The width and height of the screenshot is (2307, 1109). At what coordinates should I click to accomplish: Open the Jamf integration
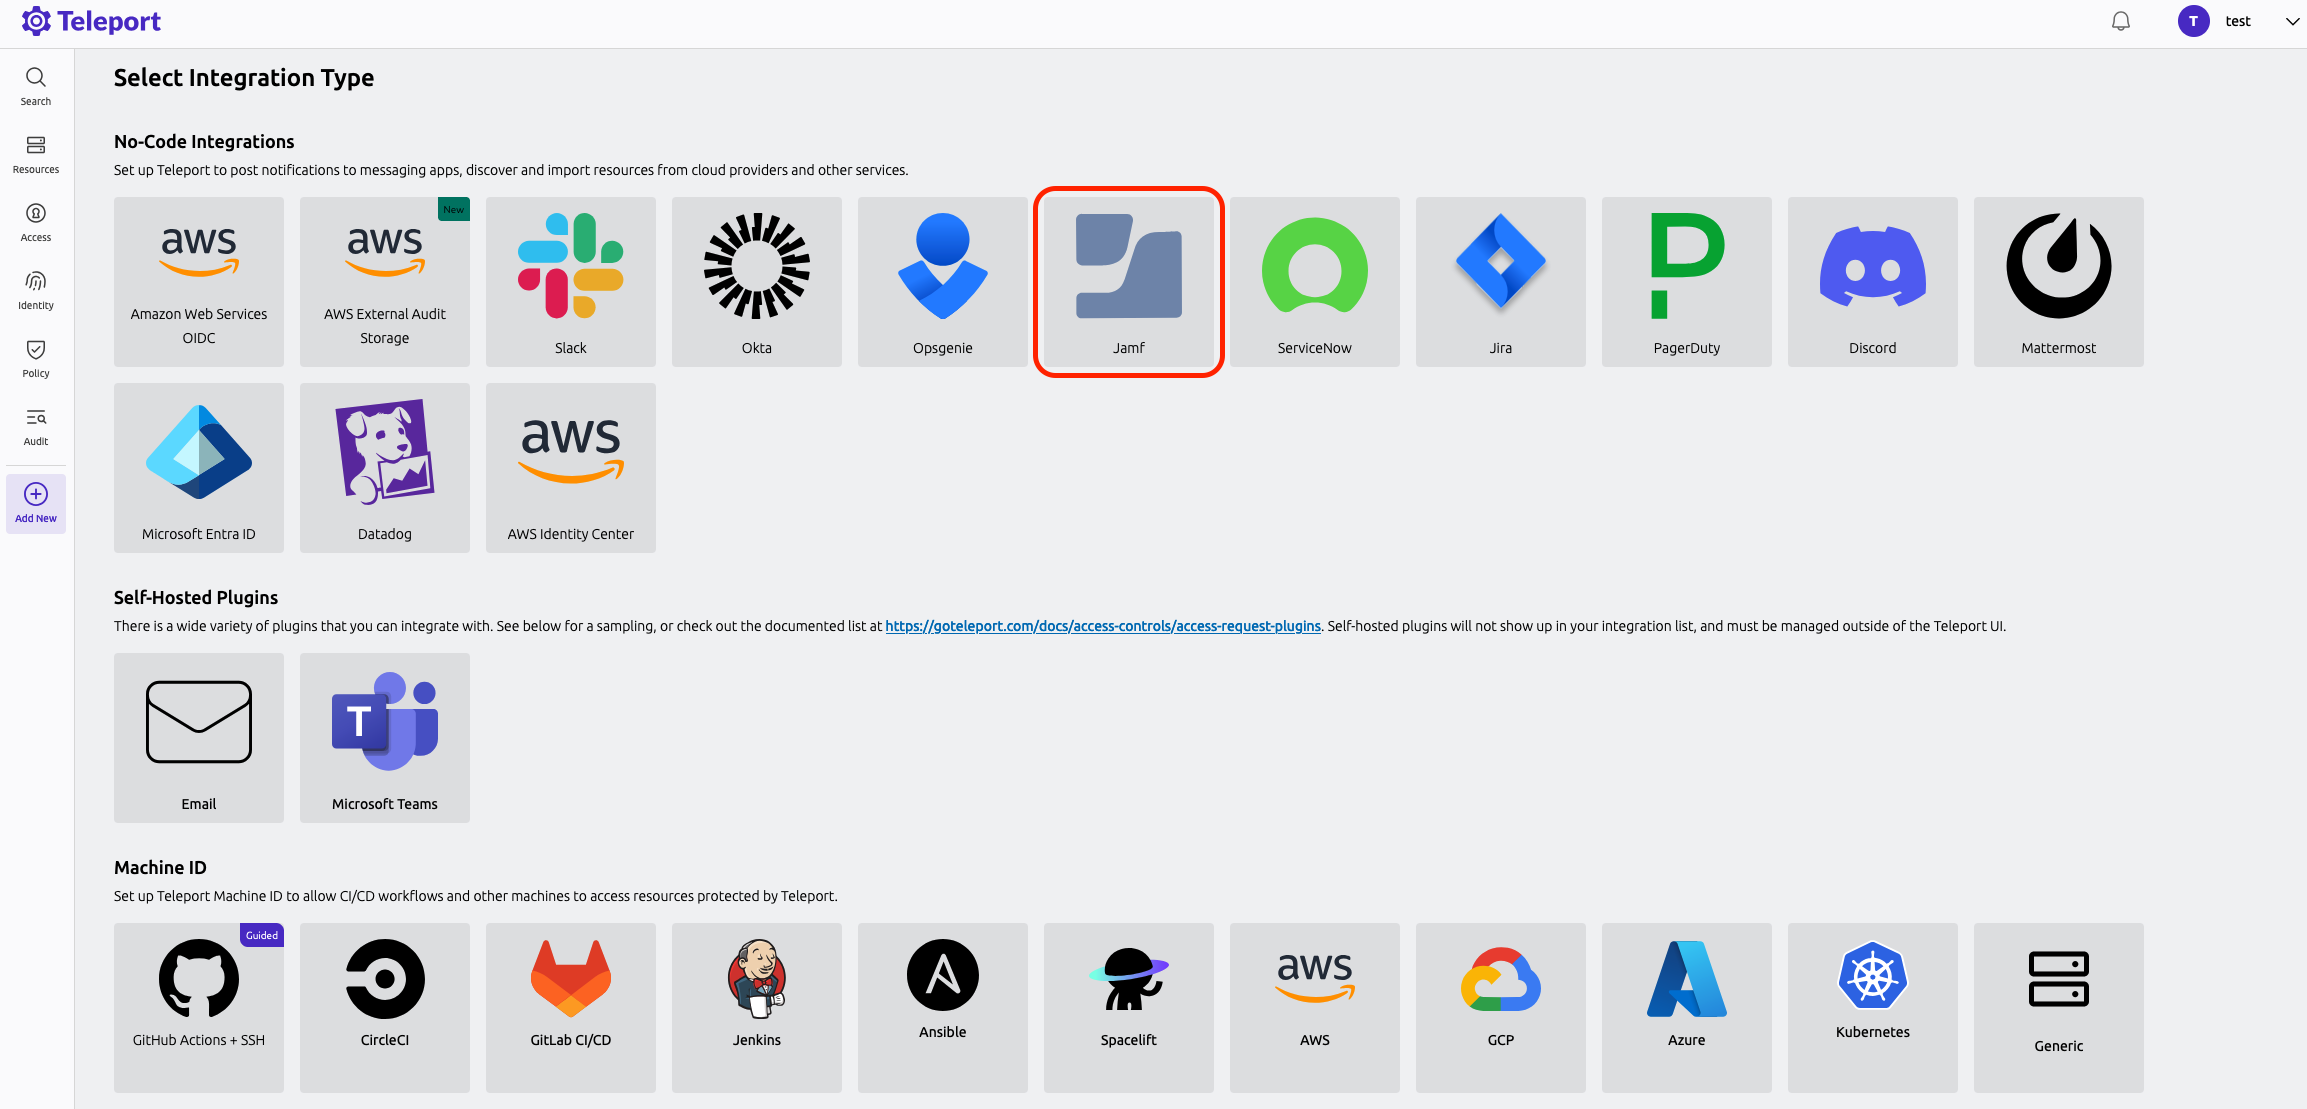tap(1128, 281)
